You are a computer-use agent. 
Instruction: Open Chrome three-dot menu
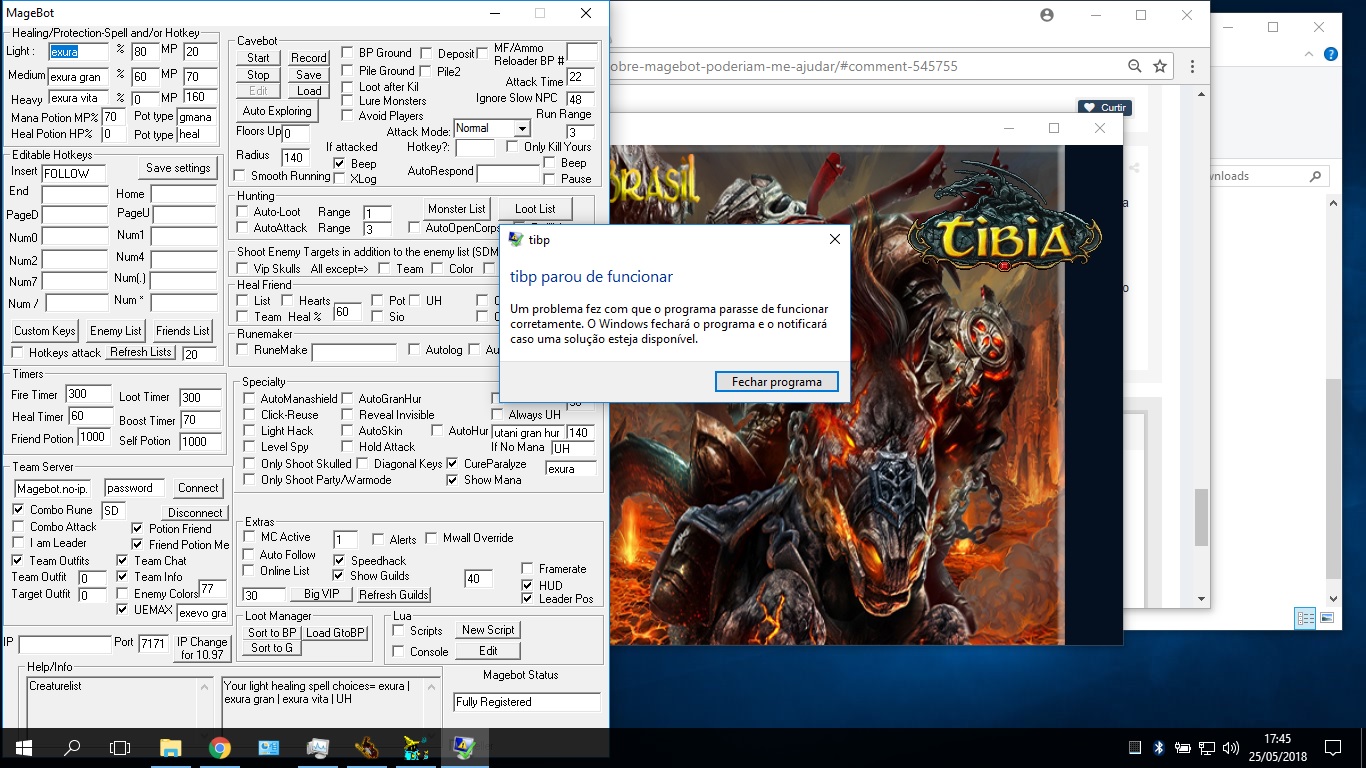click(1192, 66)
